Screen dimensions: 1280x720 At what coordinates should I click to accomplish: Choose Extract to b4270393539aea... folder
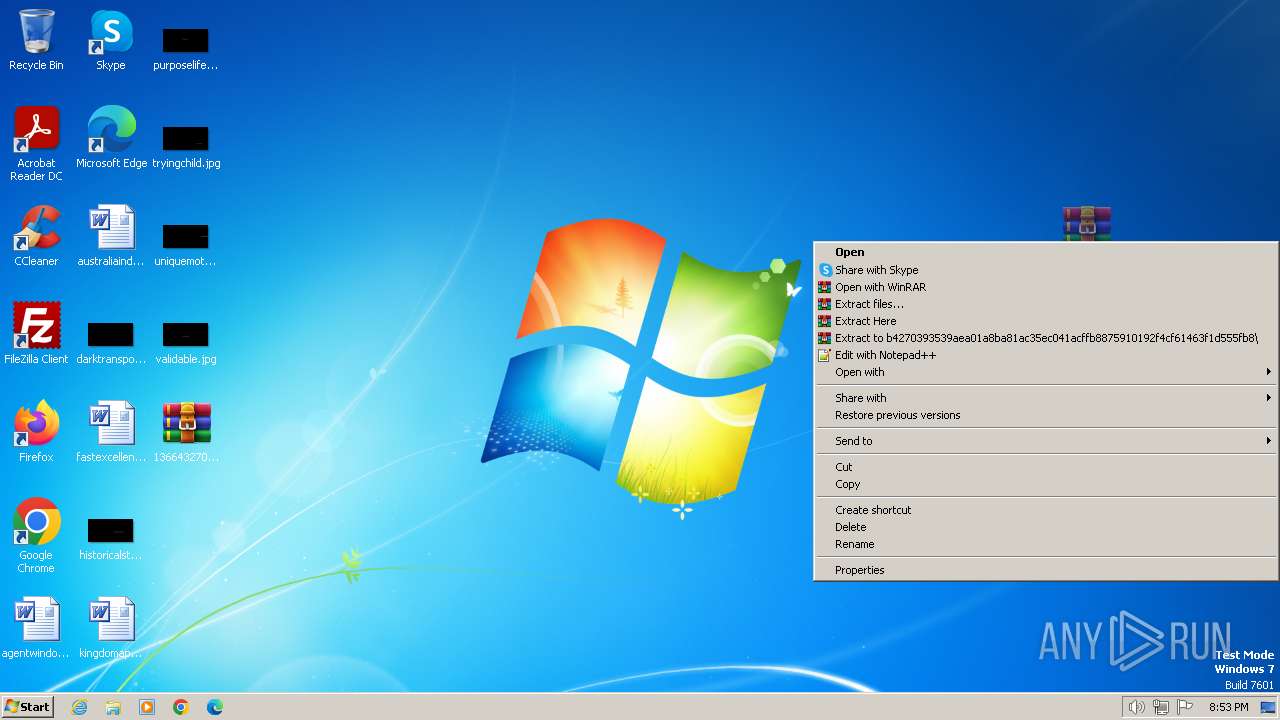1046,338
